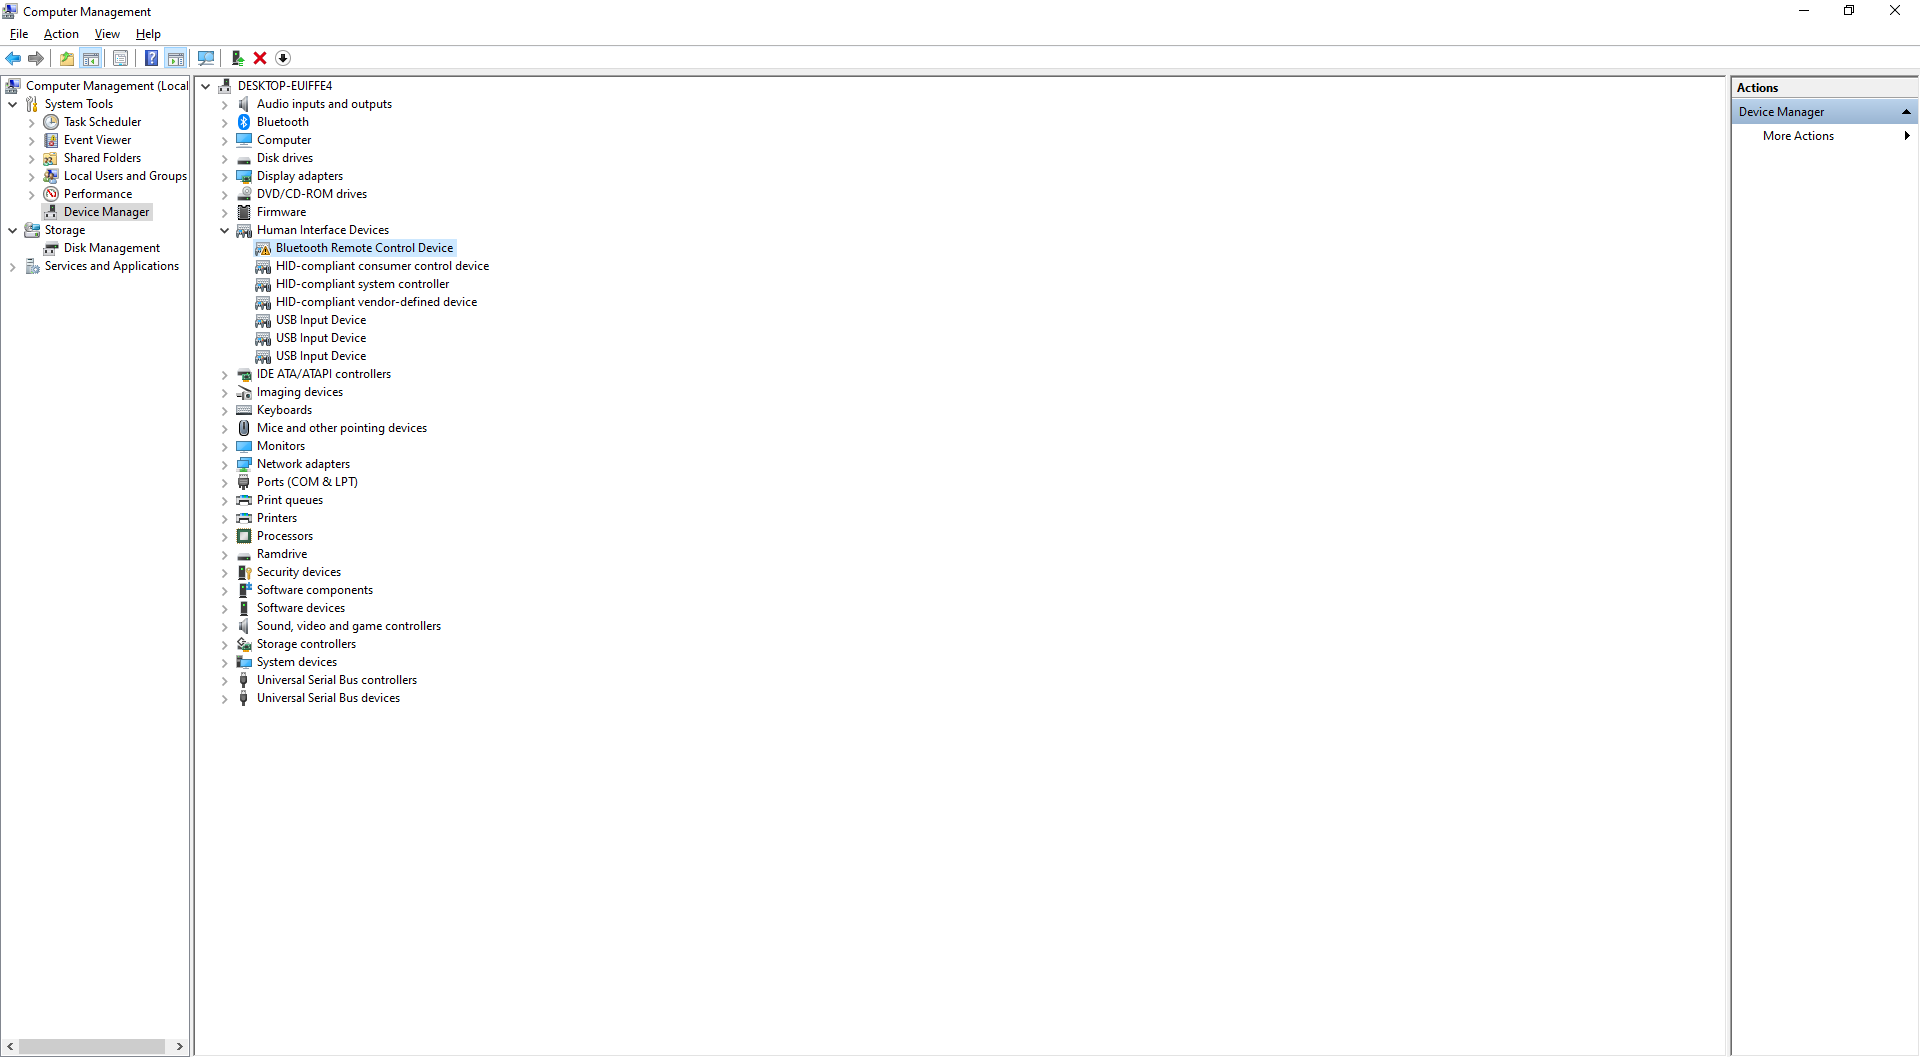Collapse the Device Manager Actions section
Image resolution: width=1920 pixels, height=1057 pixels.
(1908, 111)
